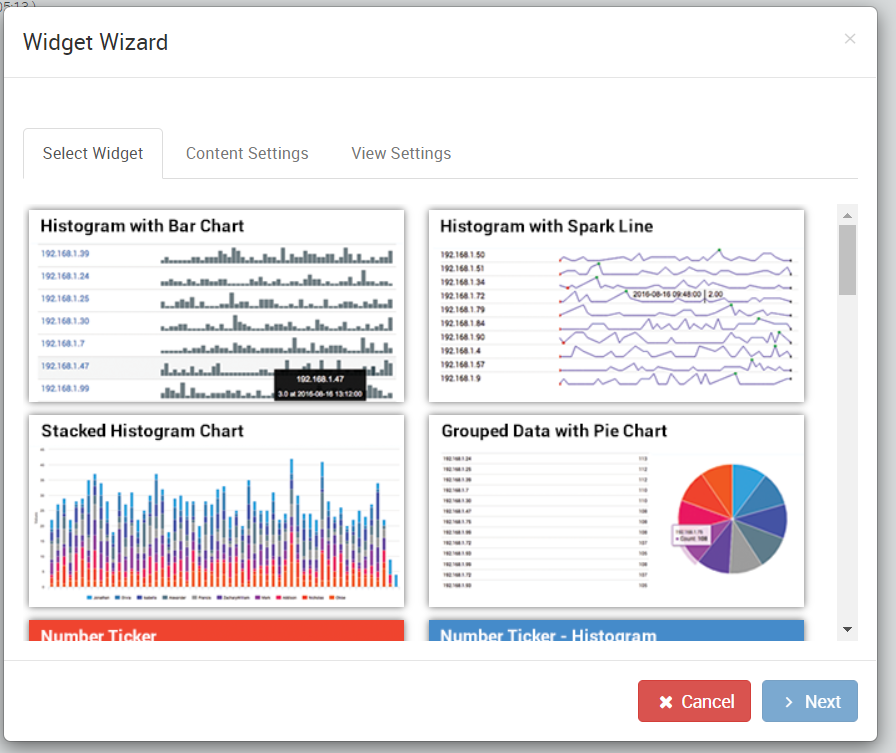Click the scrollbar down arrow

pyautogui.click(x=847, y=629)
